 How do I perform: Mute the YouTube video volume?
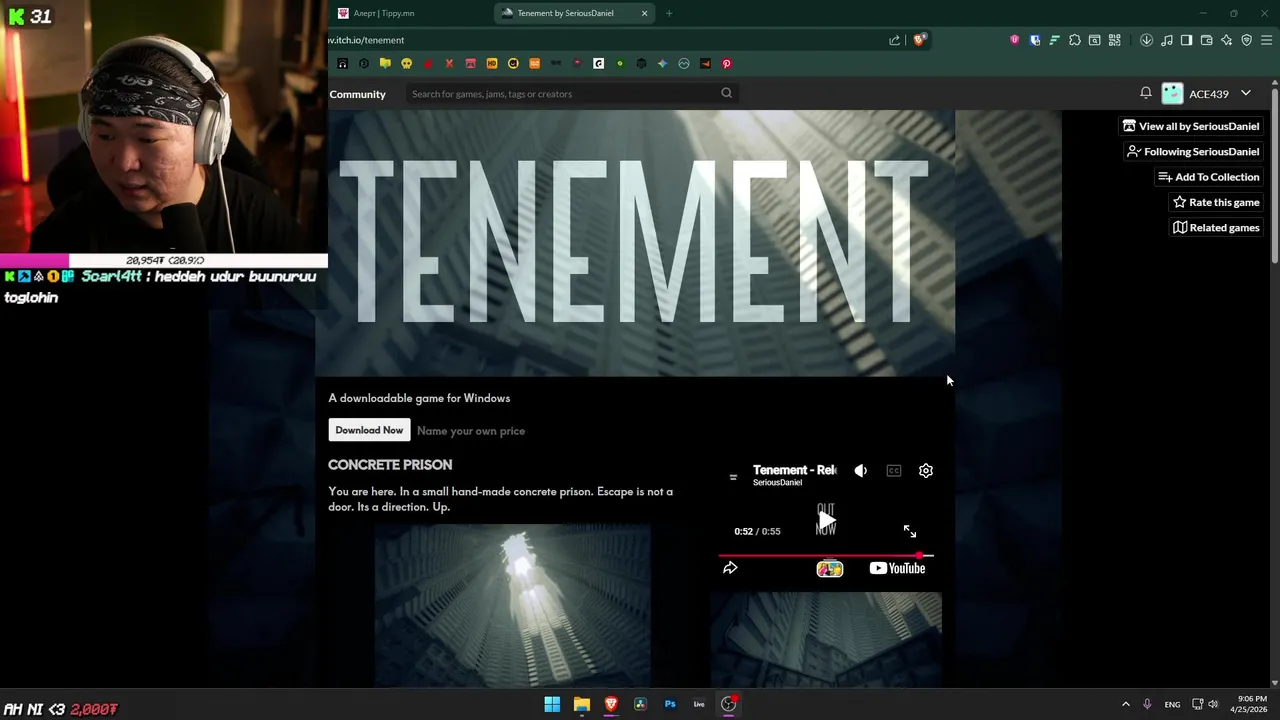tap(861, 470)
